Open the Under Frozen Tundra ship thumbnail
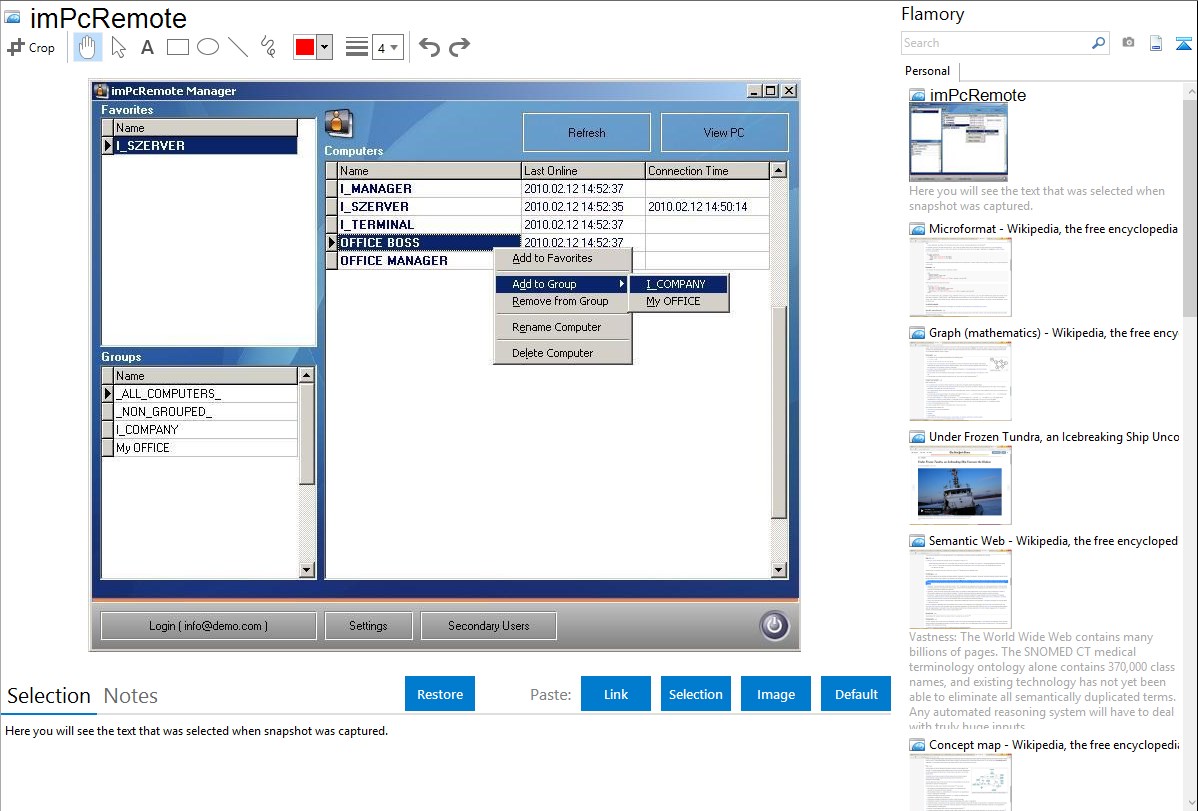Viewport: 1198px width, 811px height. pyautogui.click(x=960, y=485)
